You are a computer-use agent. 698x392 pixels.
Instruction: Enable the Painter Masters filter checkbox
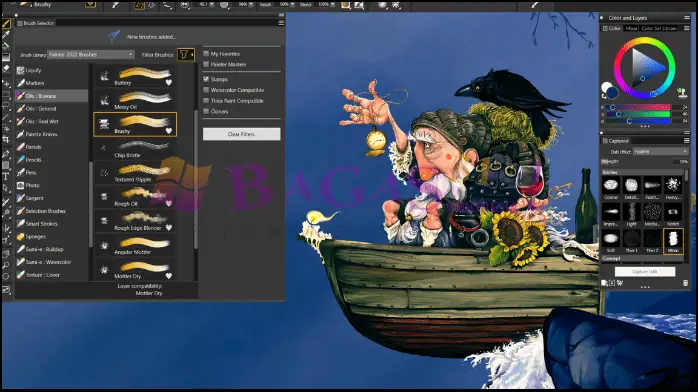(x=206, y=64)
